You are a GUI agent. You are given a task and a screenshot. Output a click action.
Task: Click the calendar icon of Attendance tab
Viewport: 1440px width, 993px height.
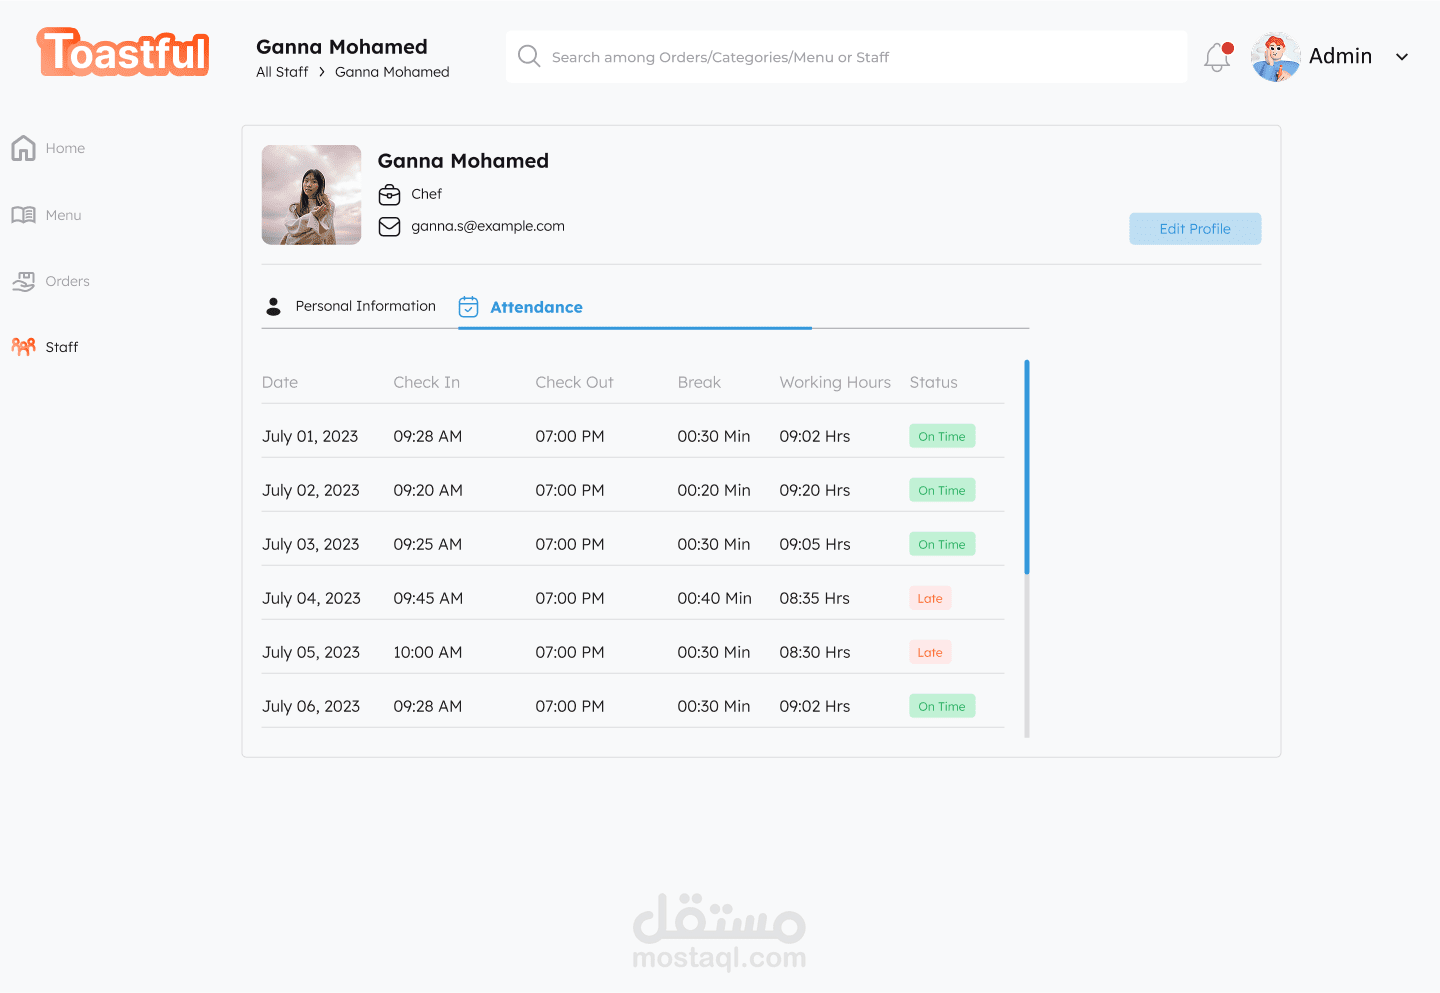(x=468, y=306)
